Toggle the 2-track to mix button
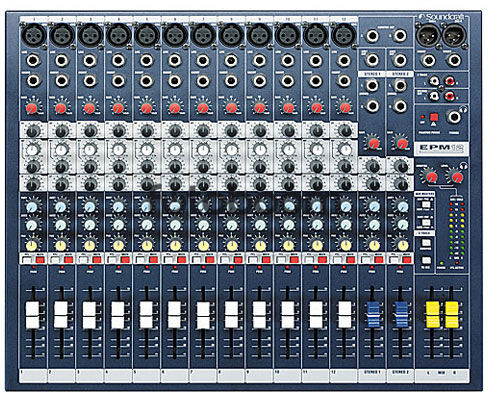The image size is (488, 398). tap(425, 260)
